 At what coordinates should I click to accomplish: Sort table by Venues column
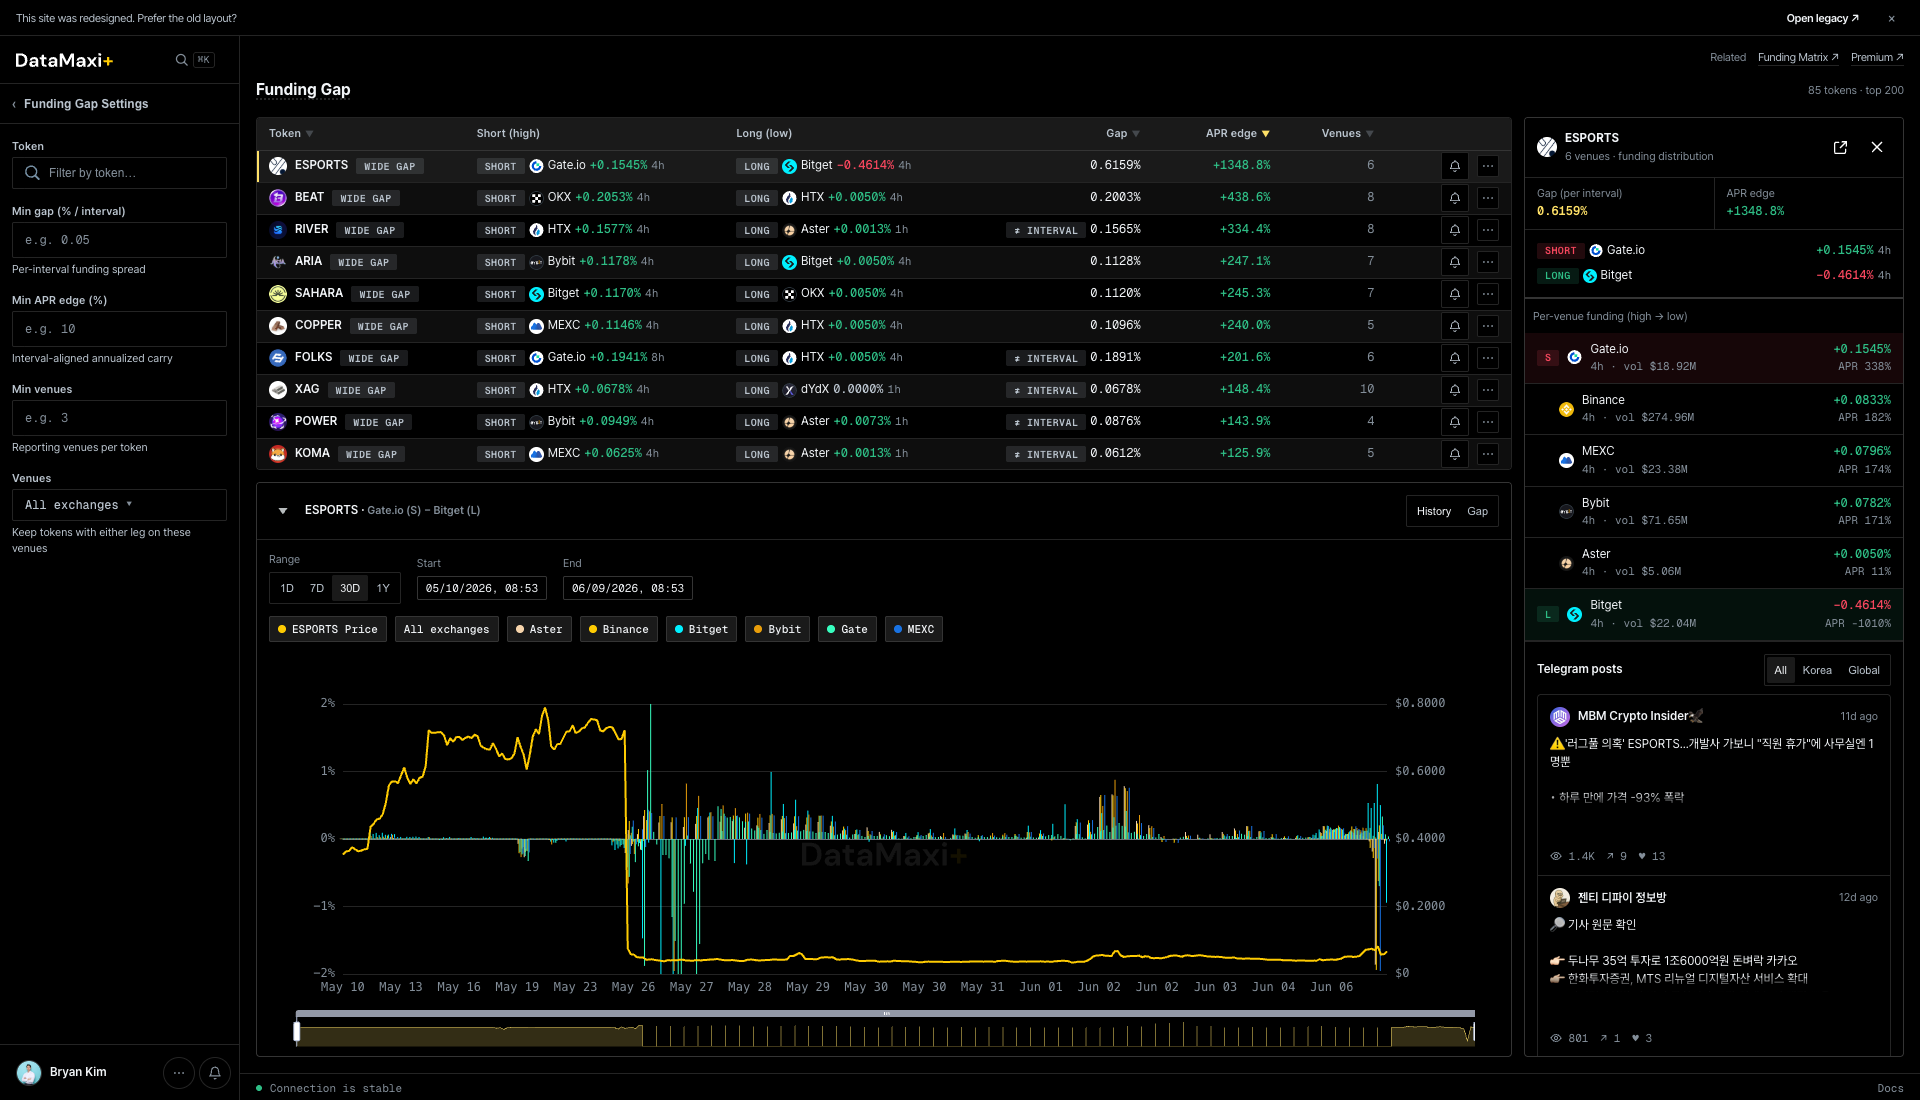point(1348,134)
